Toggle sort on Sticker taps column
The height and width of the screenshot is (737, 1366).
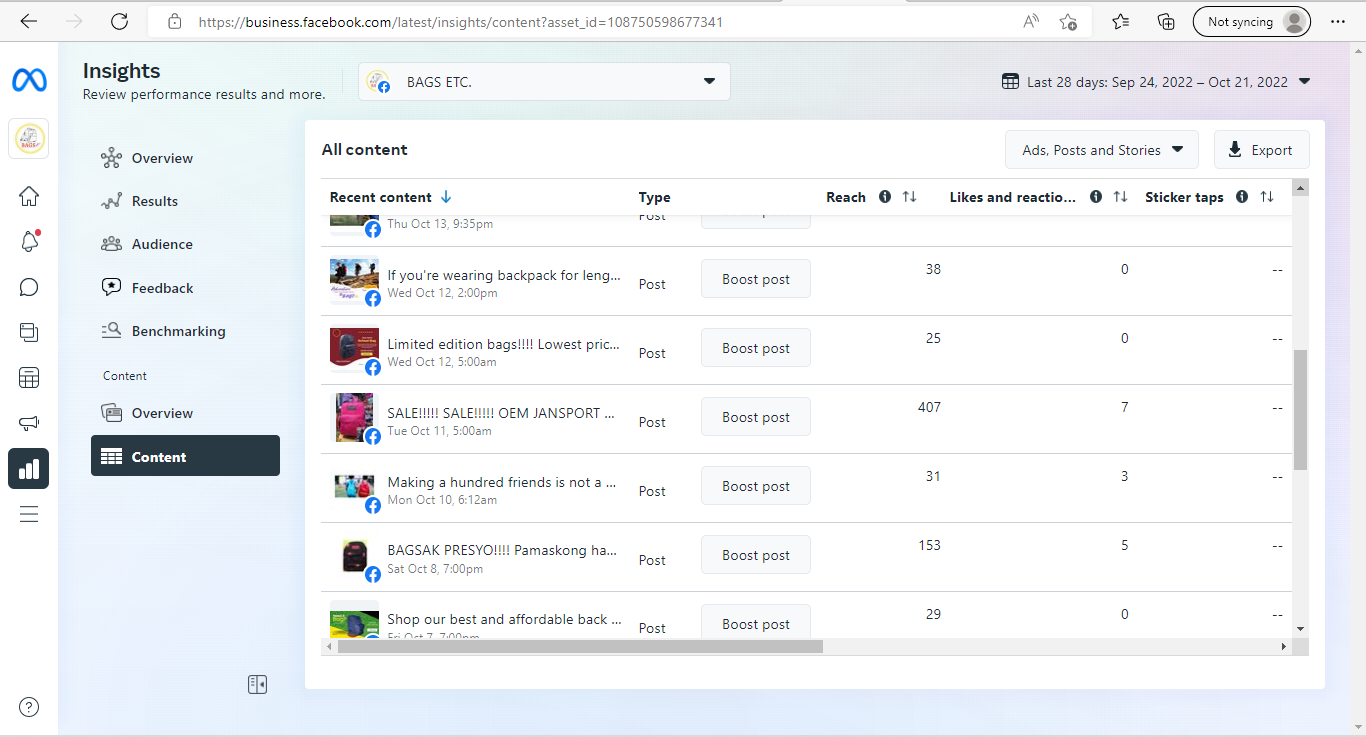pyautogui.click(x=1267, y=197)
